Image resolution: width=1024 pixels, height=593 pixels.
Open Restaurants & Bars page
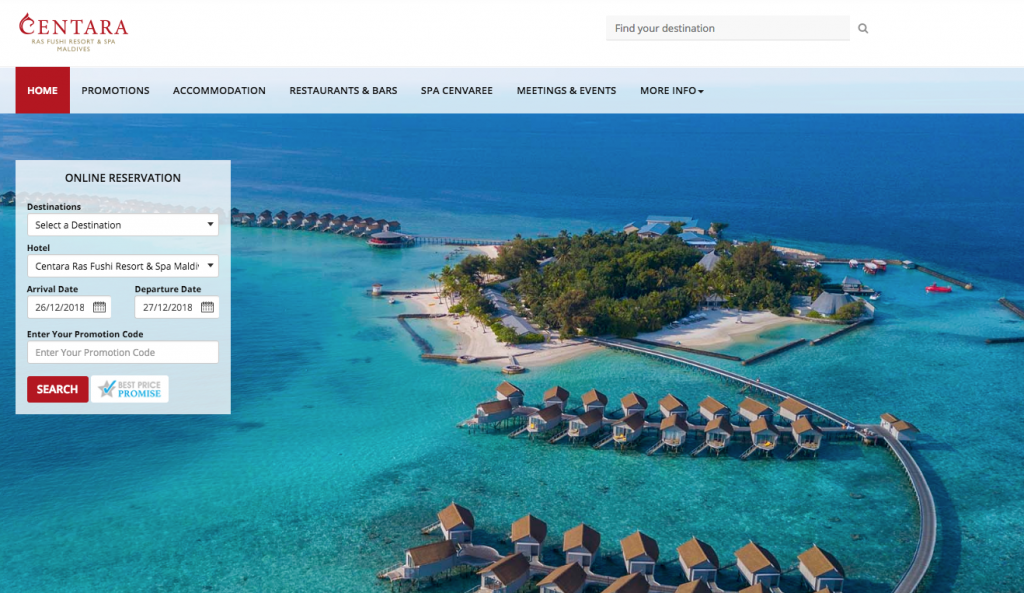pos(344,91)
